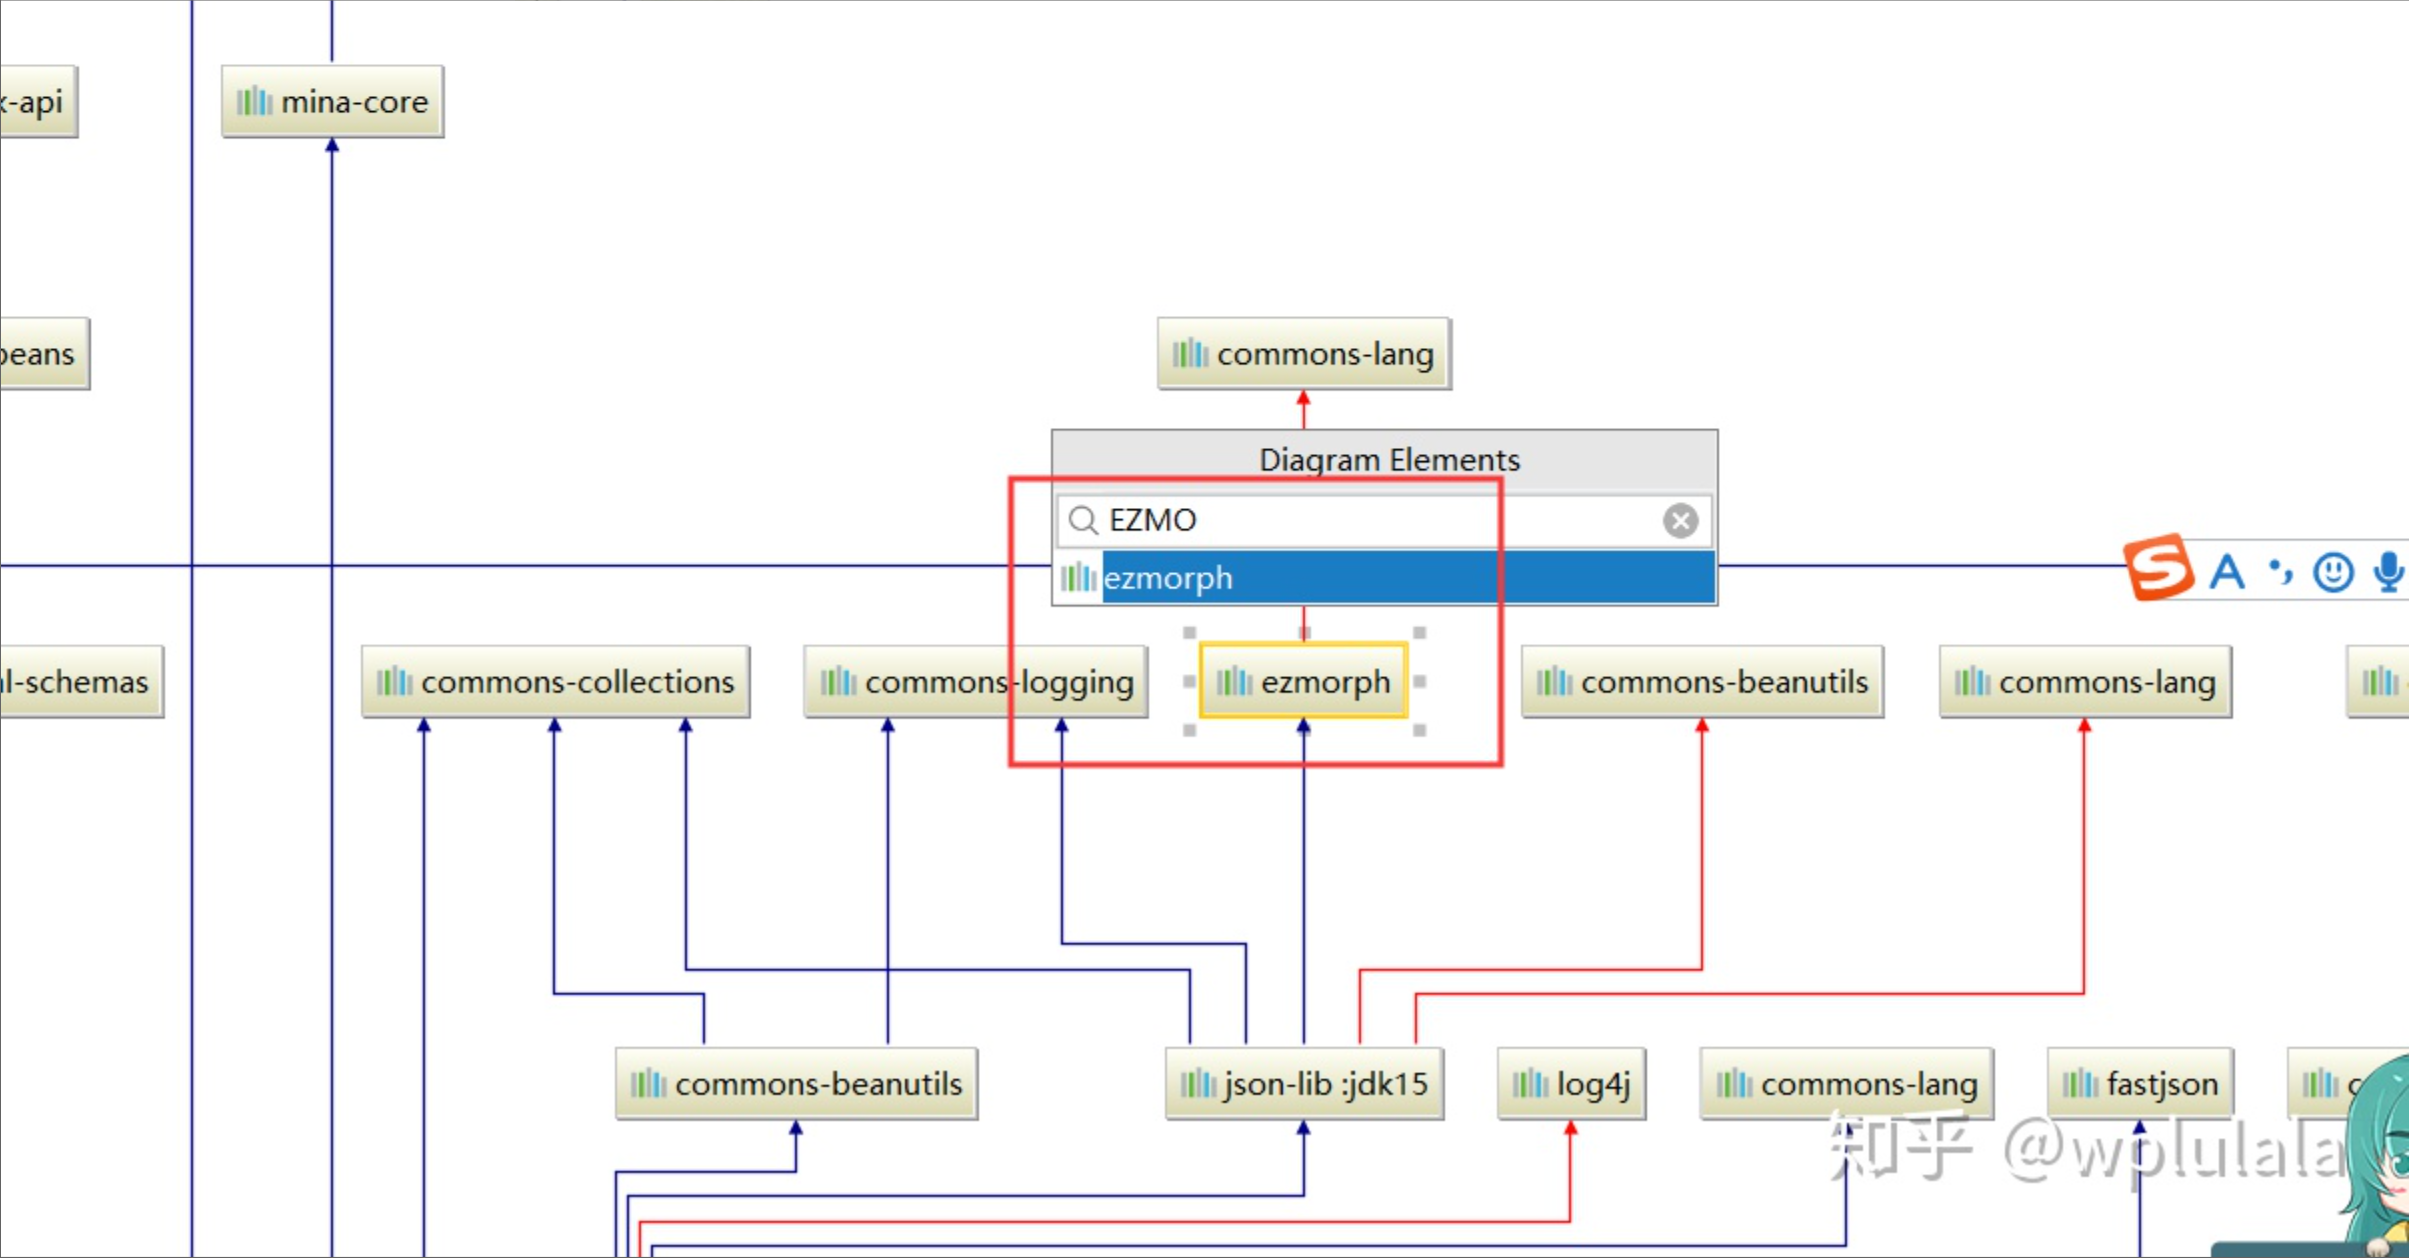This screenshot has width=2409, height=1258.
Task: Click mina-core node's library icon
Action: click(x=254, y=101)
